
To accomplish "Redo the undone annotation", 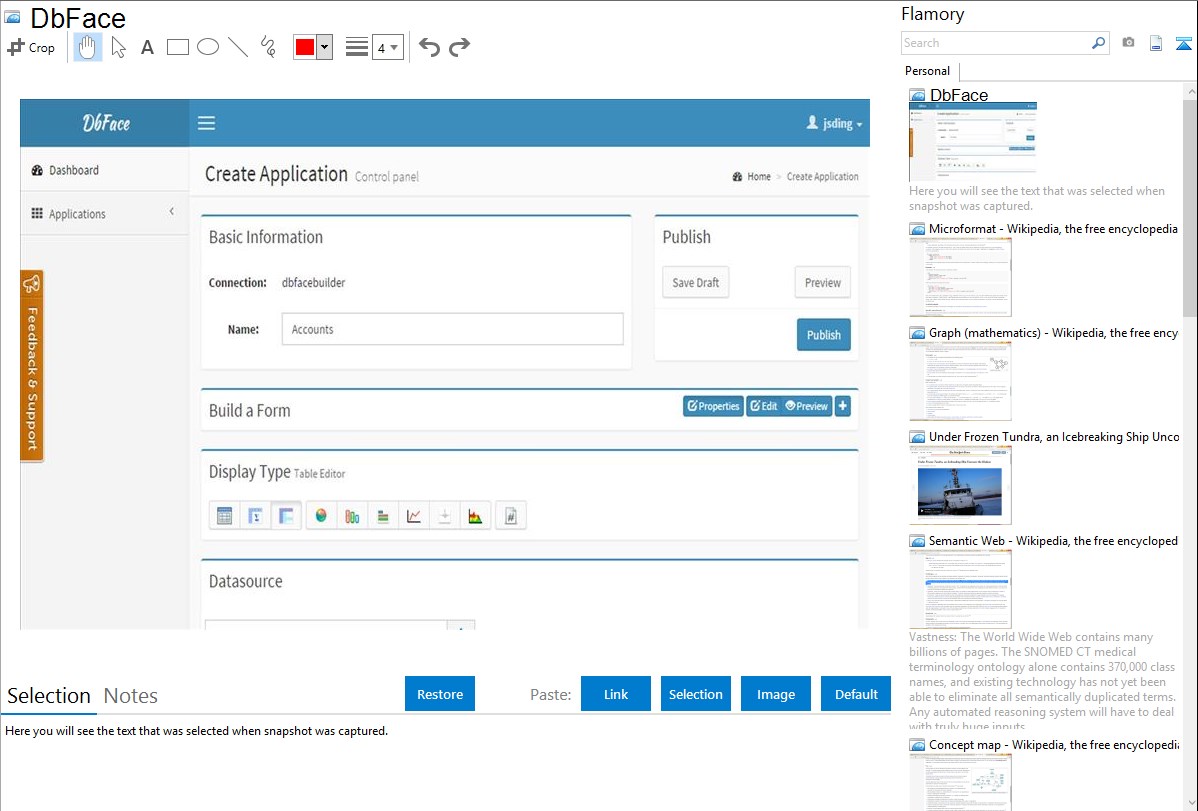I will pyautogui.click(x=459, y=47).
